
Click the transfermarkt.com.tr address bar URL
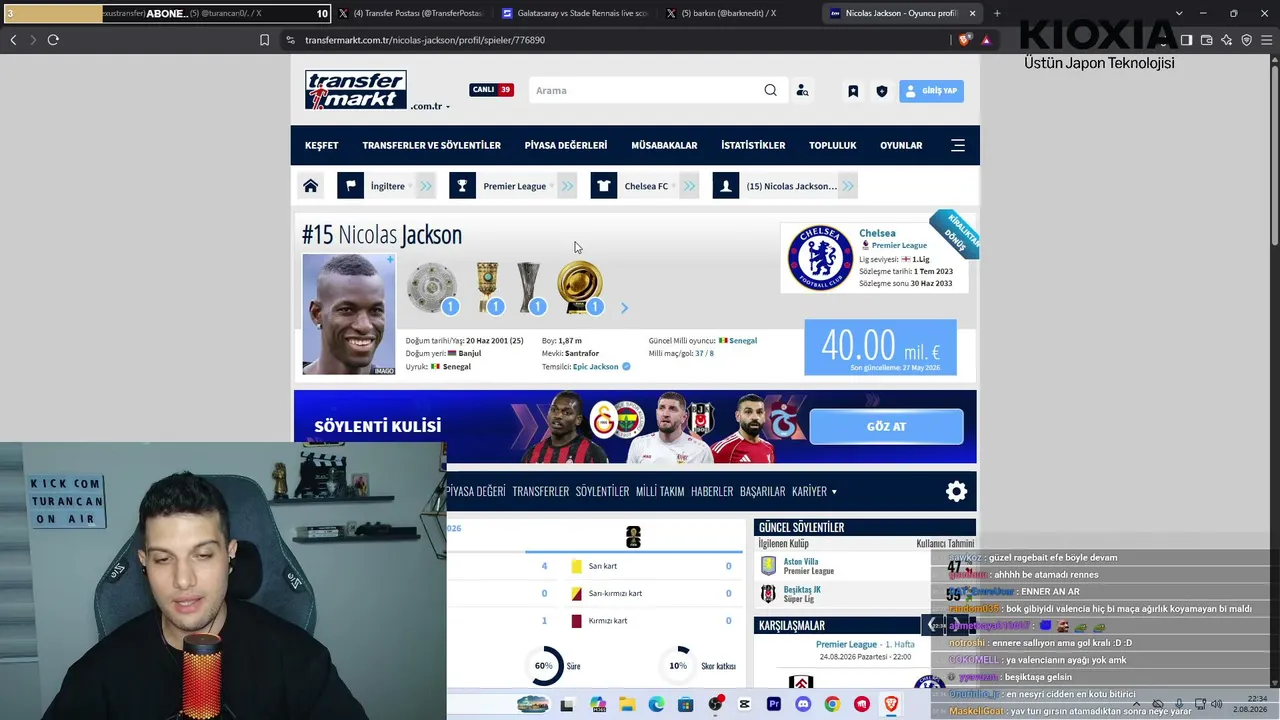point(425,40)
